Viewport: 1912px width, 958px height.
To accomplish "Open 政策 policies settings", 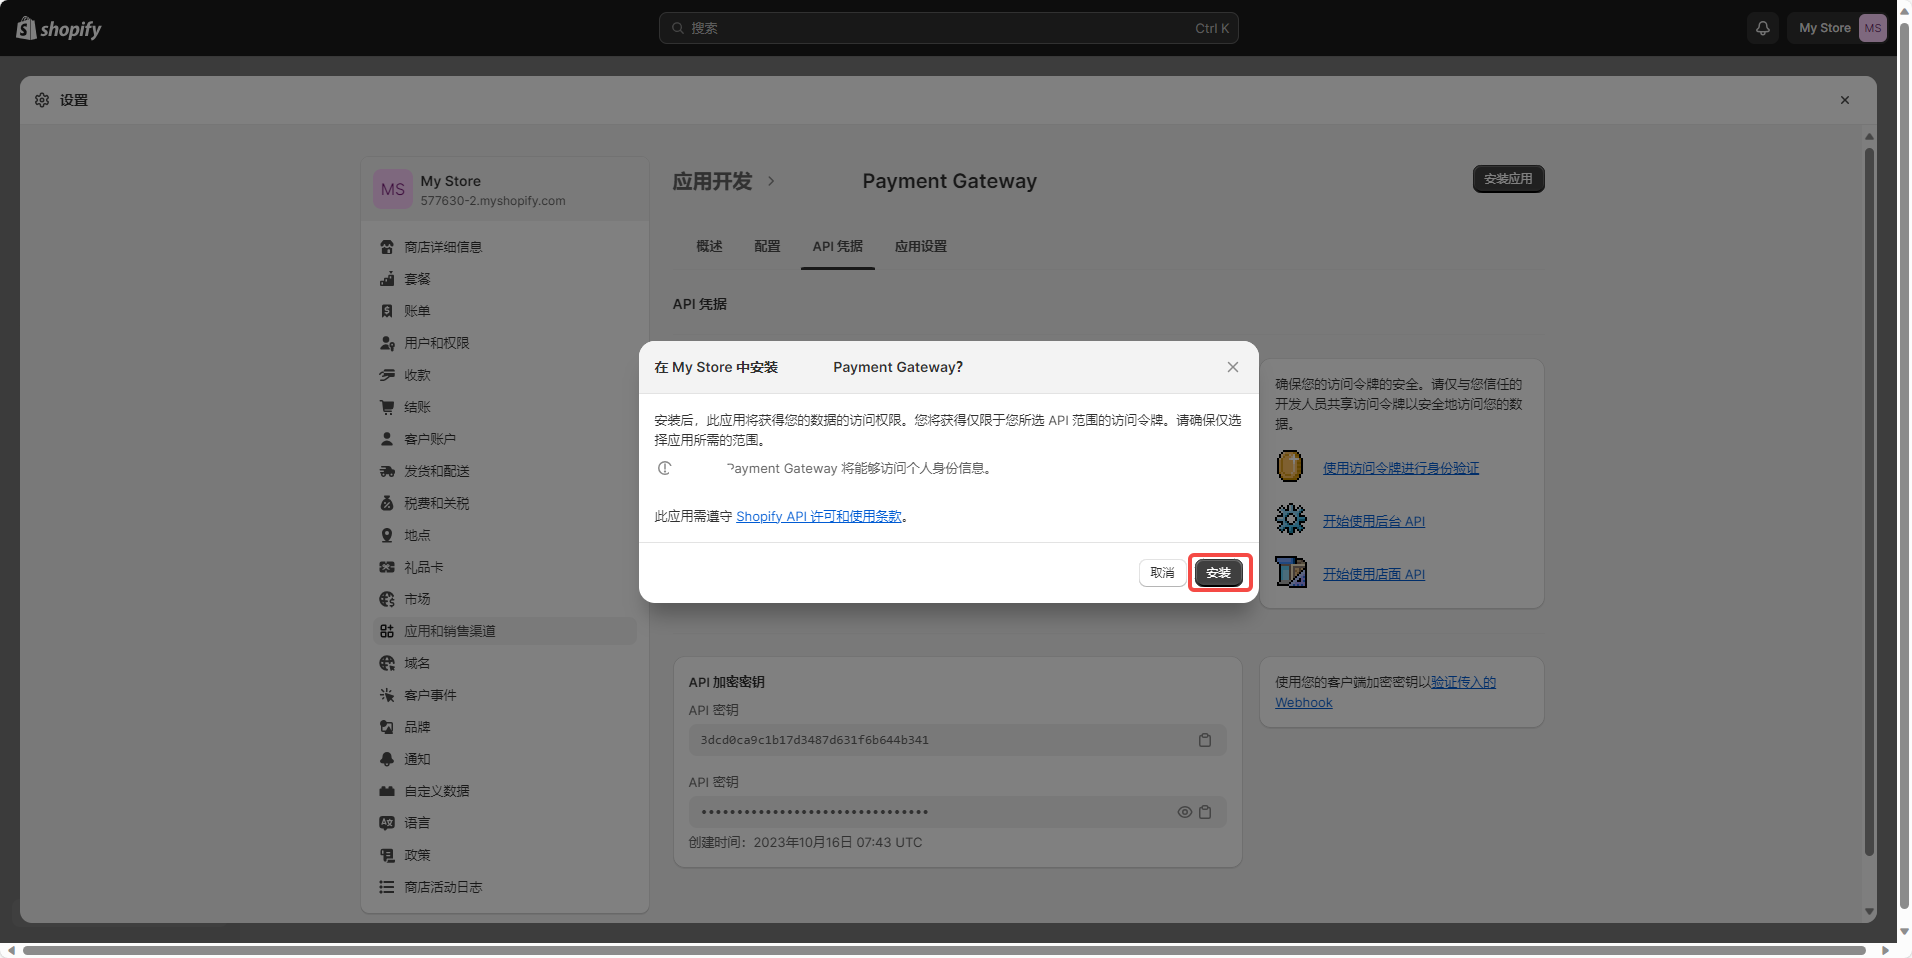I will tap(505, 855).
